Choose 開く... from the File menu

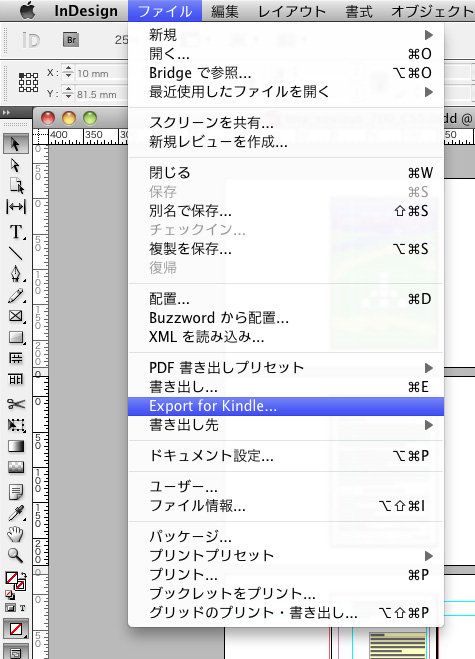(x=286, y=54)
